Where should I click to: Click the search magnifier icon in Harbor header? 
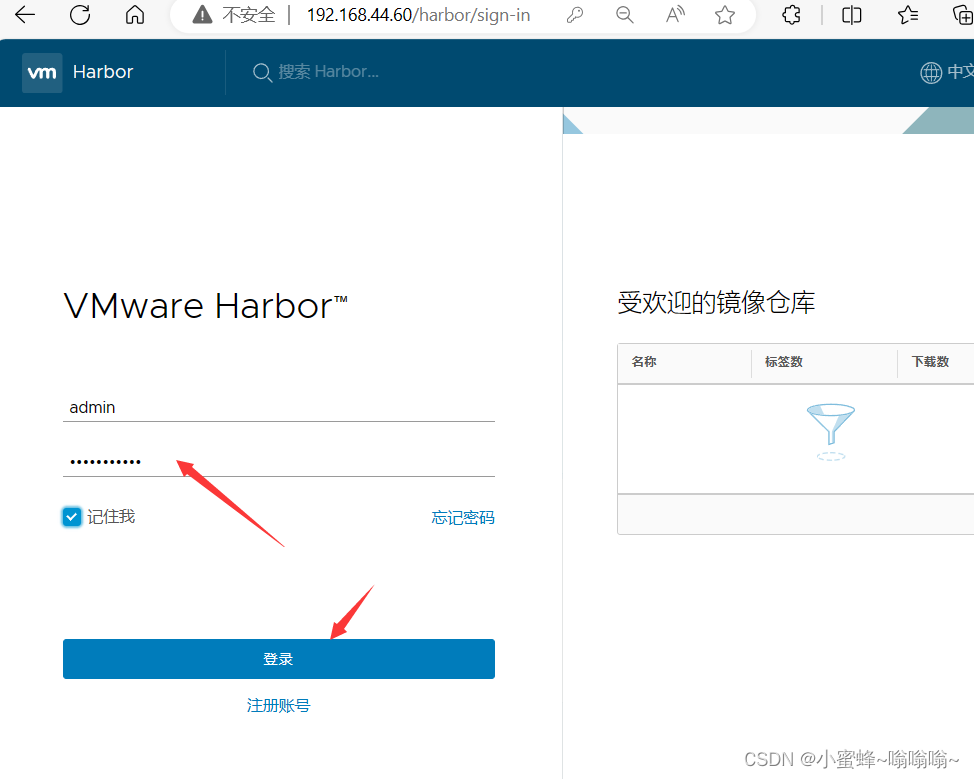pyautogui.click(x=262, y=73)
